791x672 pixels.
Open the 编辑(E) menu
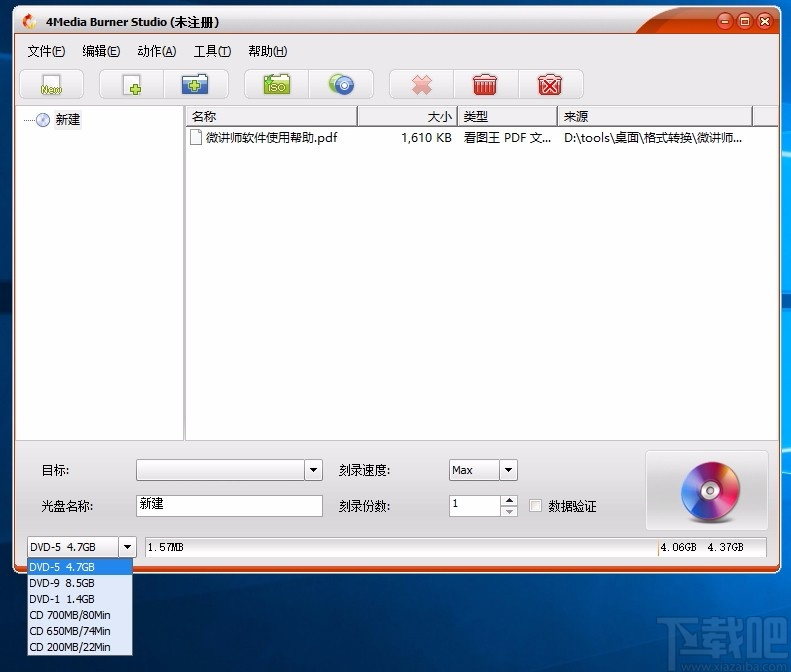pyautogui.click(x=101, y=51)
